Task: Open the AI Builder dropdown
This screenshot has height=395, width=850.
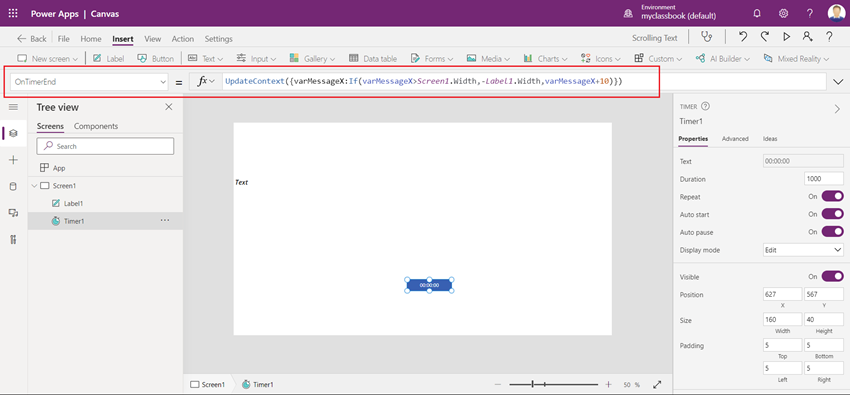Action: (724, 59)
